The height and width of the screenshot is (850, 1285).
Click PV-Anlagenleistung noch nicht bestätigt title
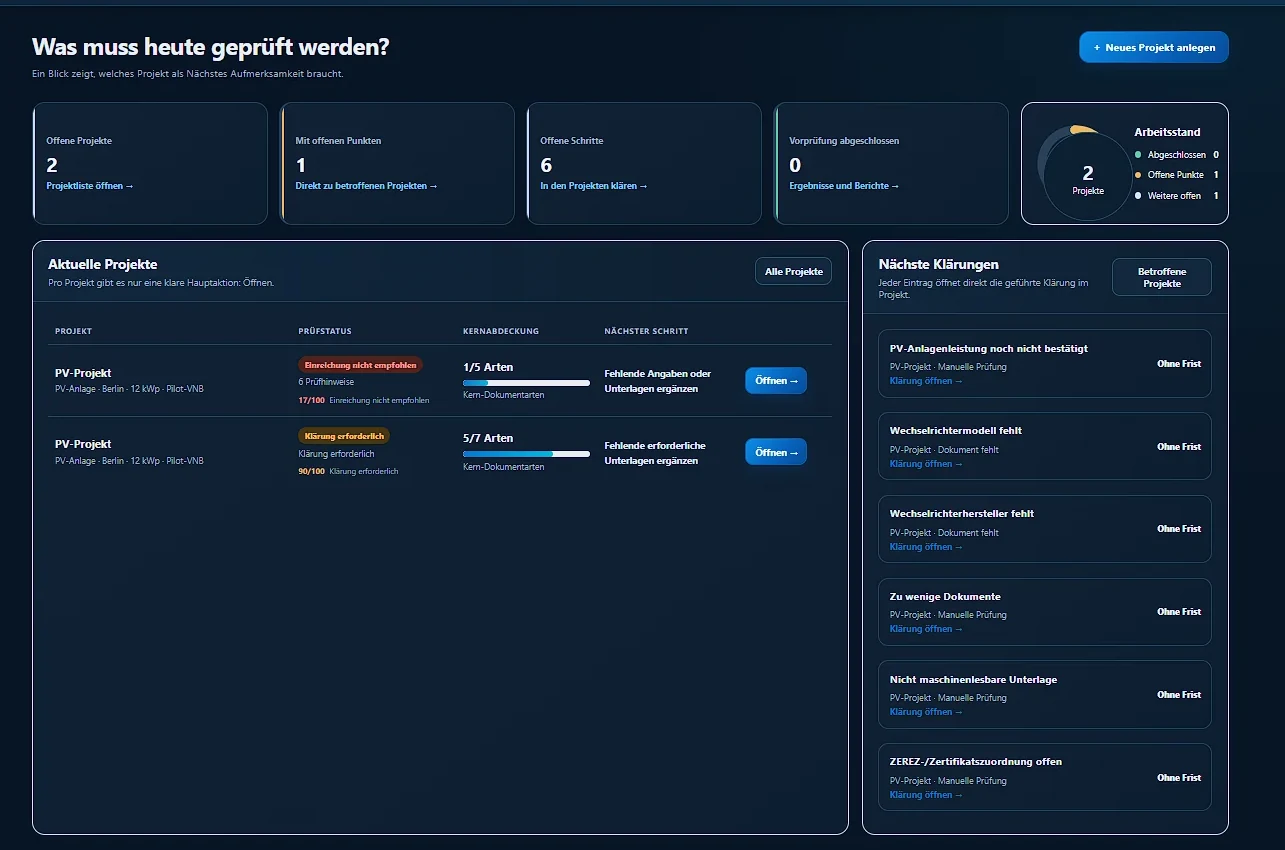[x=989, y=349]
